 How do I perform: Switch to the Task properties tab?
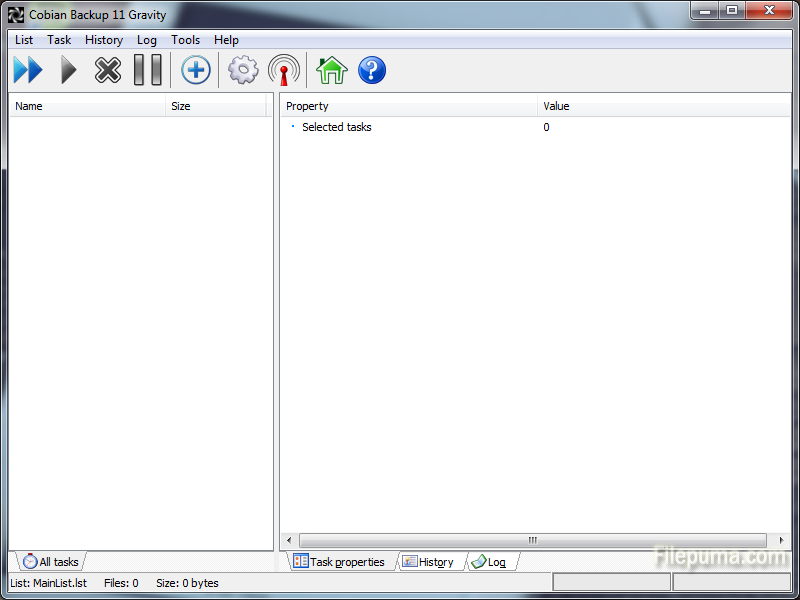[339, 562]
